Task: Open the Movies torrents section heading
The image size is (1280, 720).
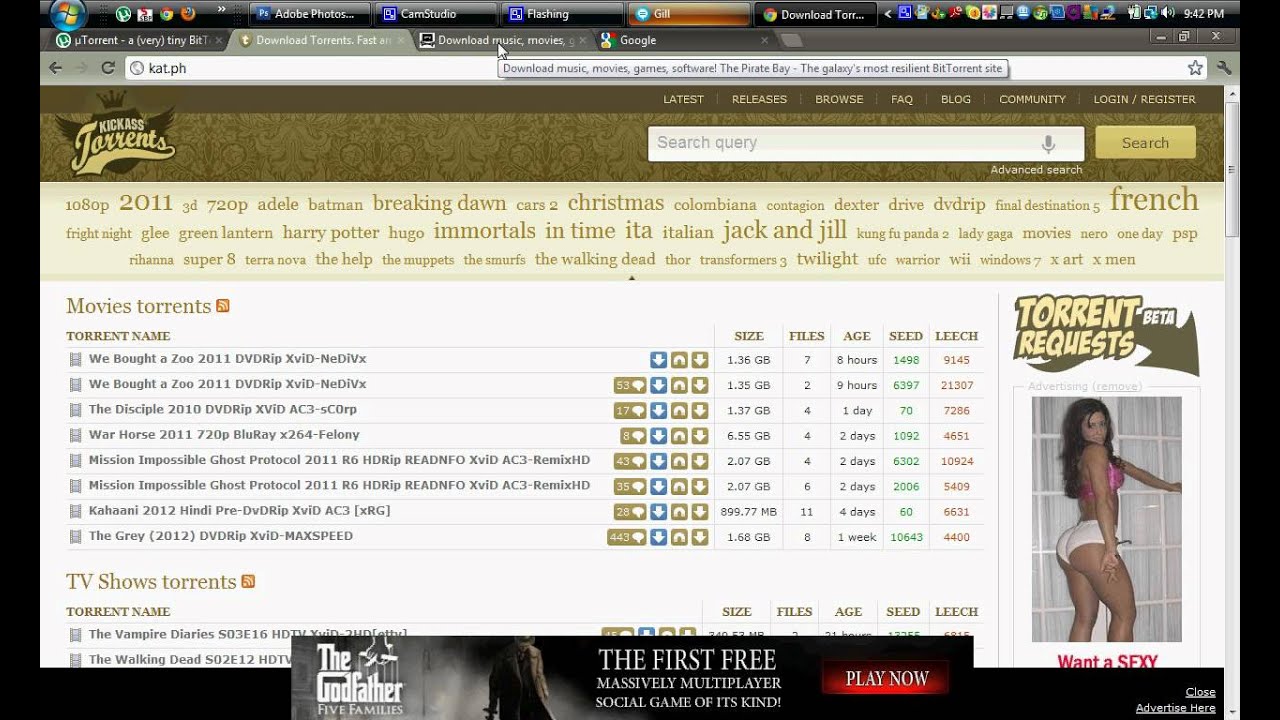Action: coord(138,306)
